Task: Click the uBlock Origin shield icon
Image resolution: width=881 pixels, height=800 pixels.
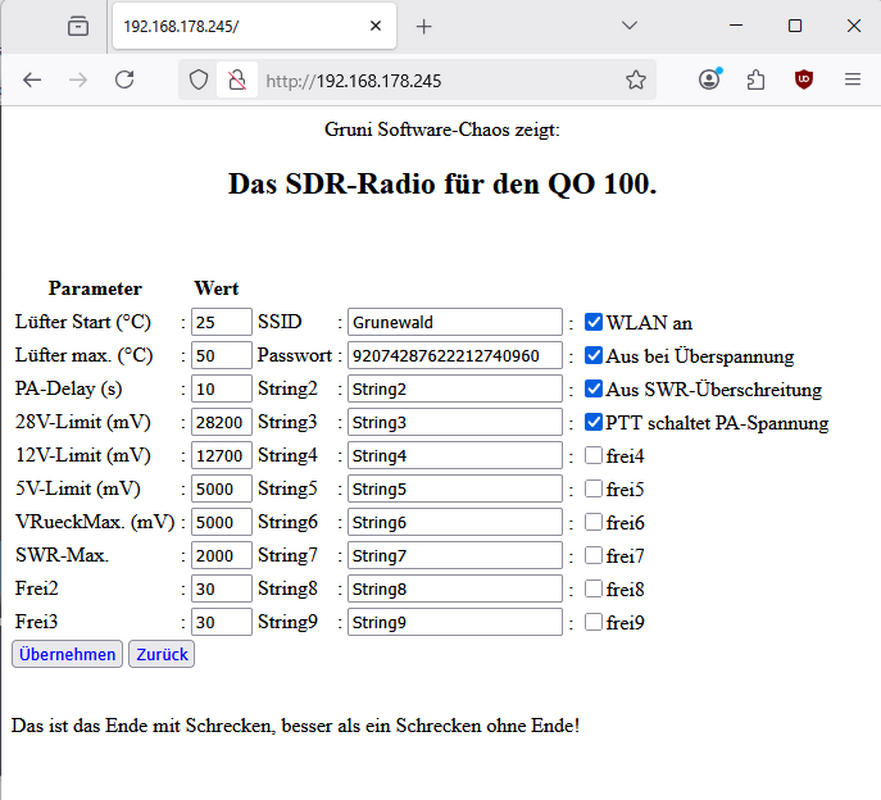Action: point(804,80)
